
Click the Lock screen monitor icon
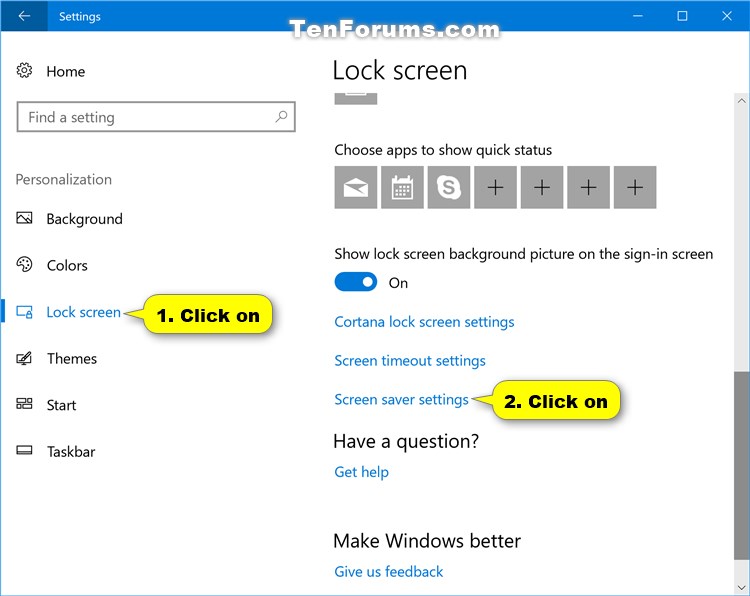[24, 312]
